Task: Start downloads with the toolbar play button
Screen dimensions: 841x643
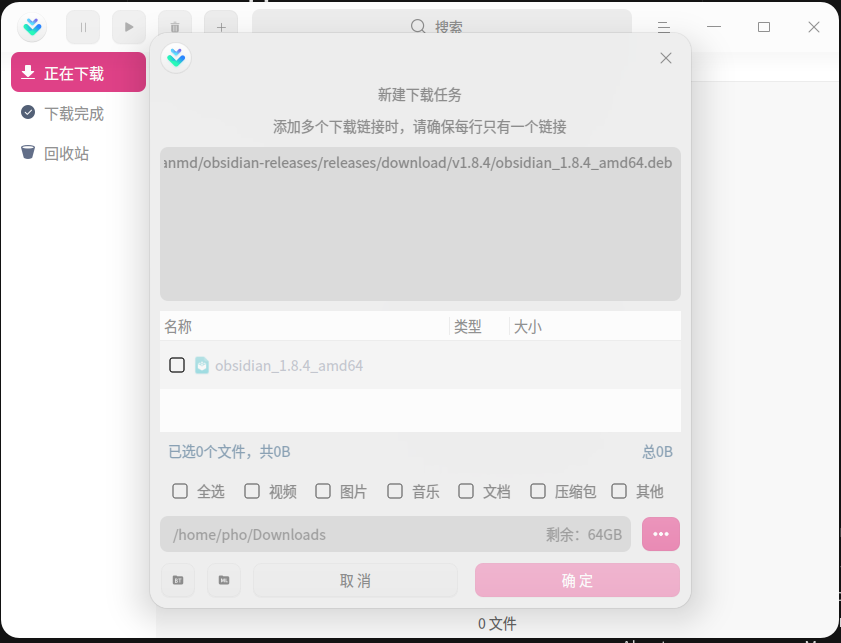Action: tap(129, 27)
